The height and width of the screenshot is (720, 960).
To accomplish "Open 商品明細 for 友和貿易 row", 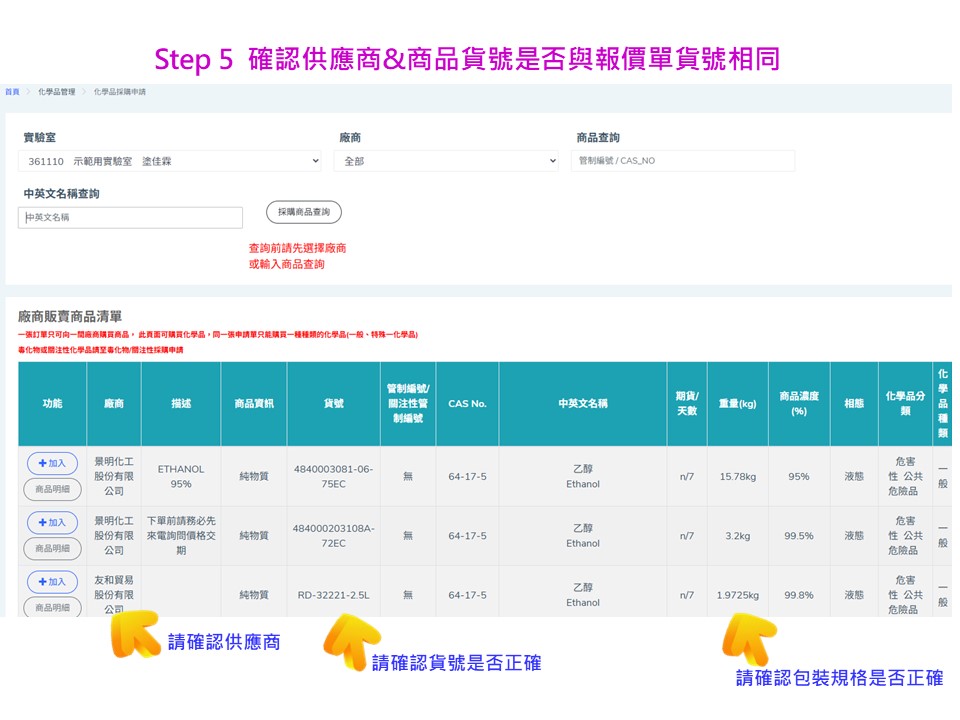I will [52, 607].
